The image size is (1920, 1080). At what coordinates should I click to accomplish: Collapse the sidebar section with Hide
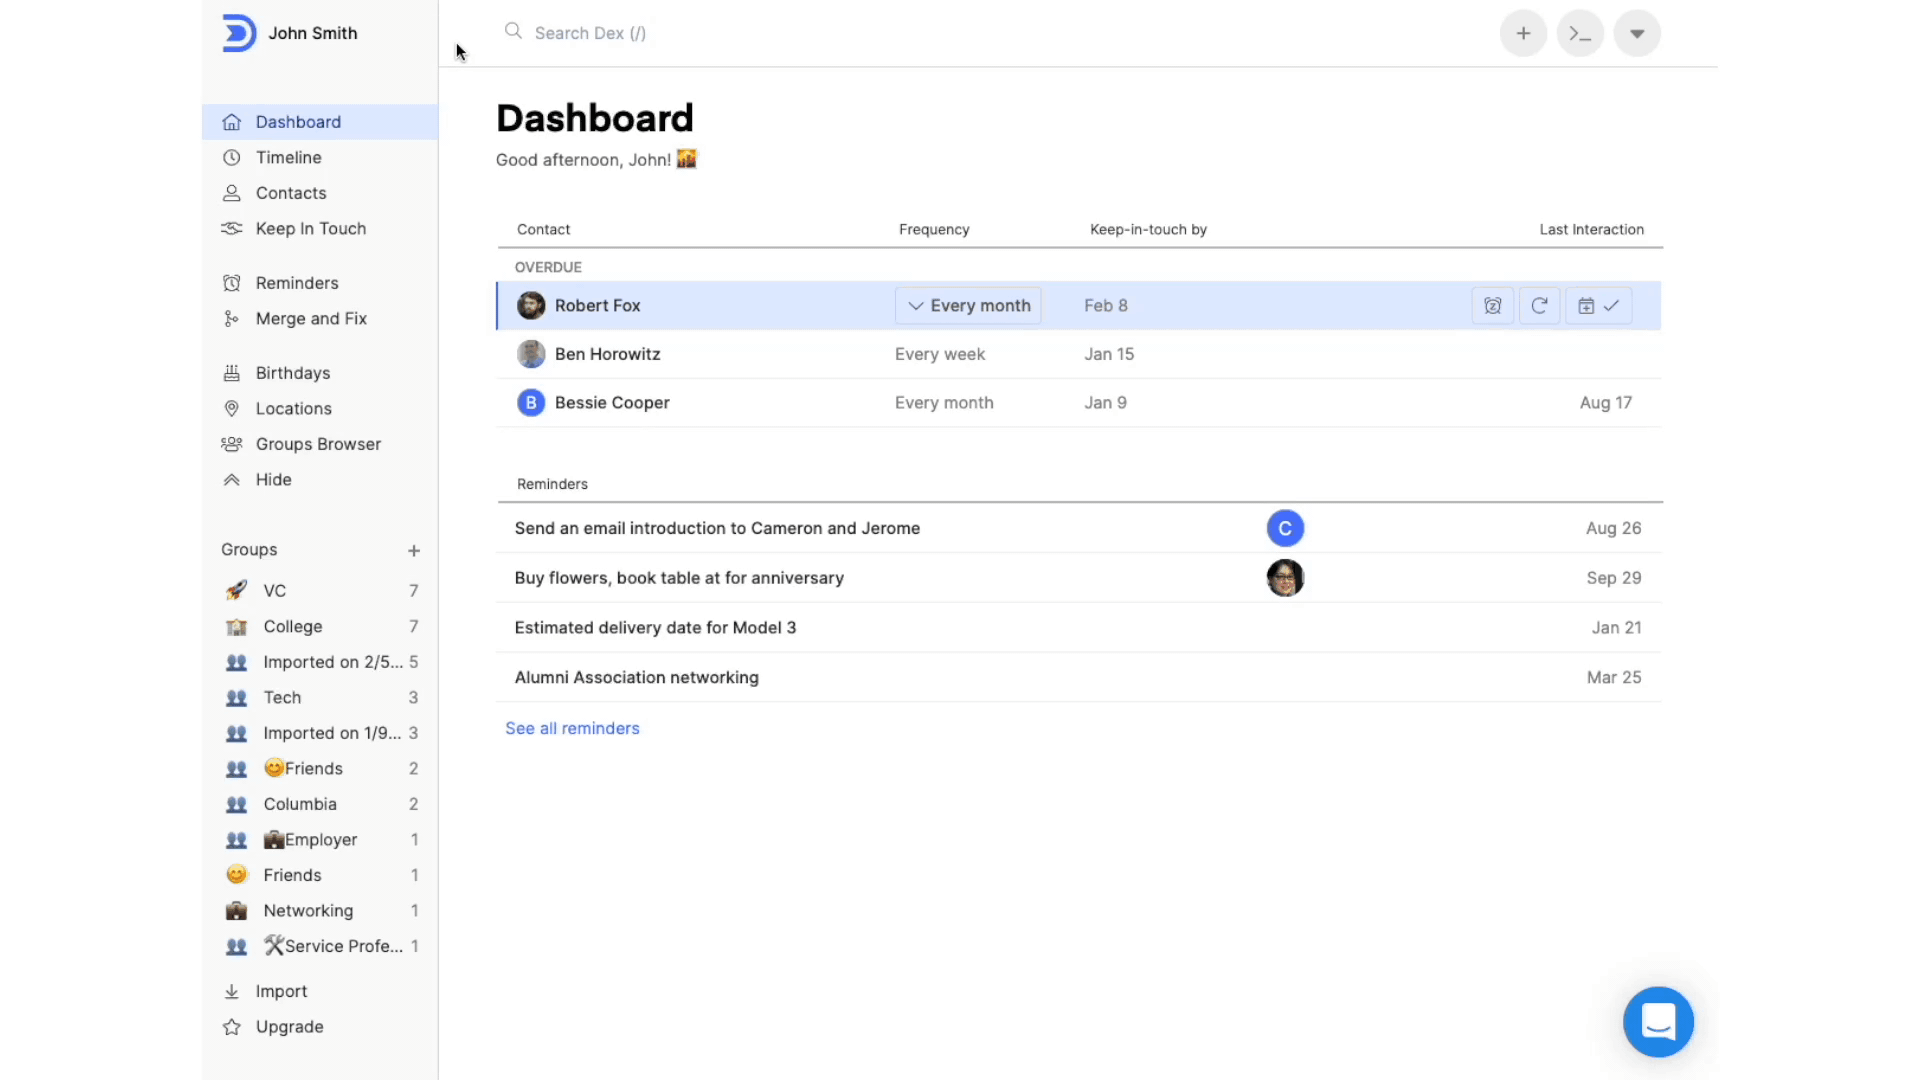pos(273,480)
